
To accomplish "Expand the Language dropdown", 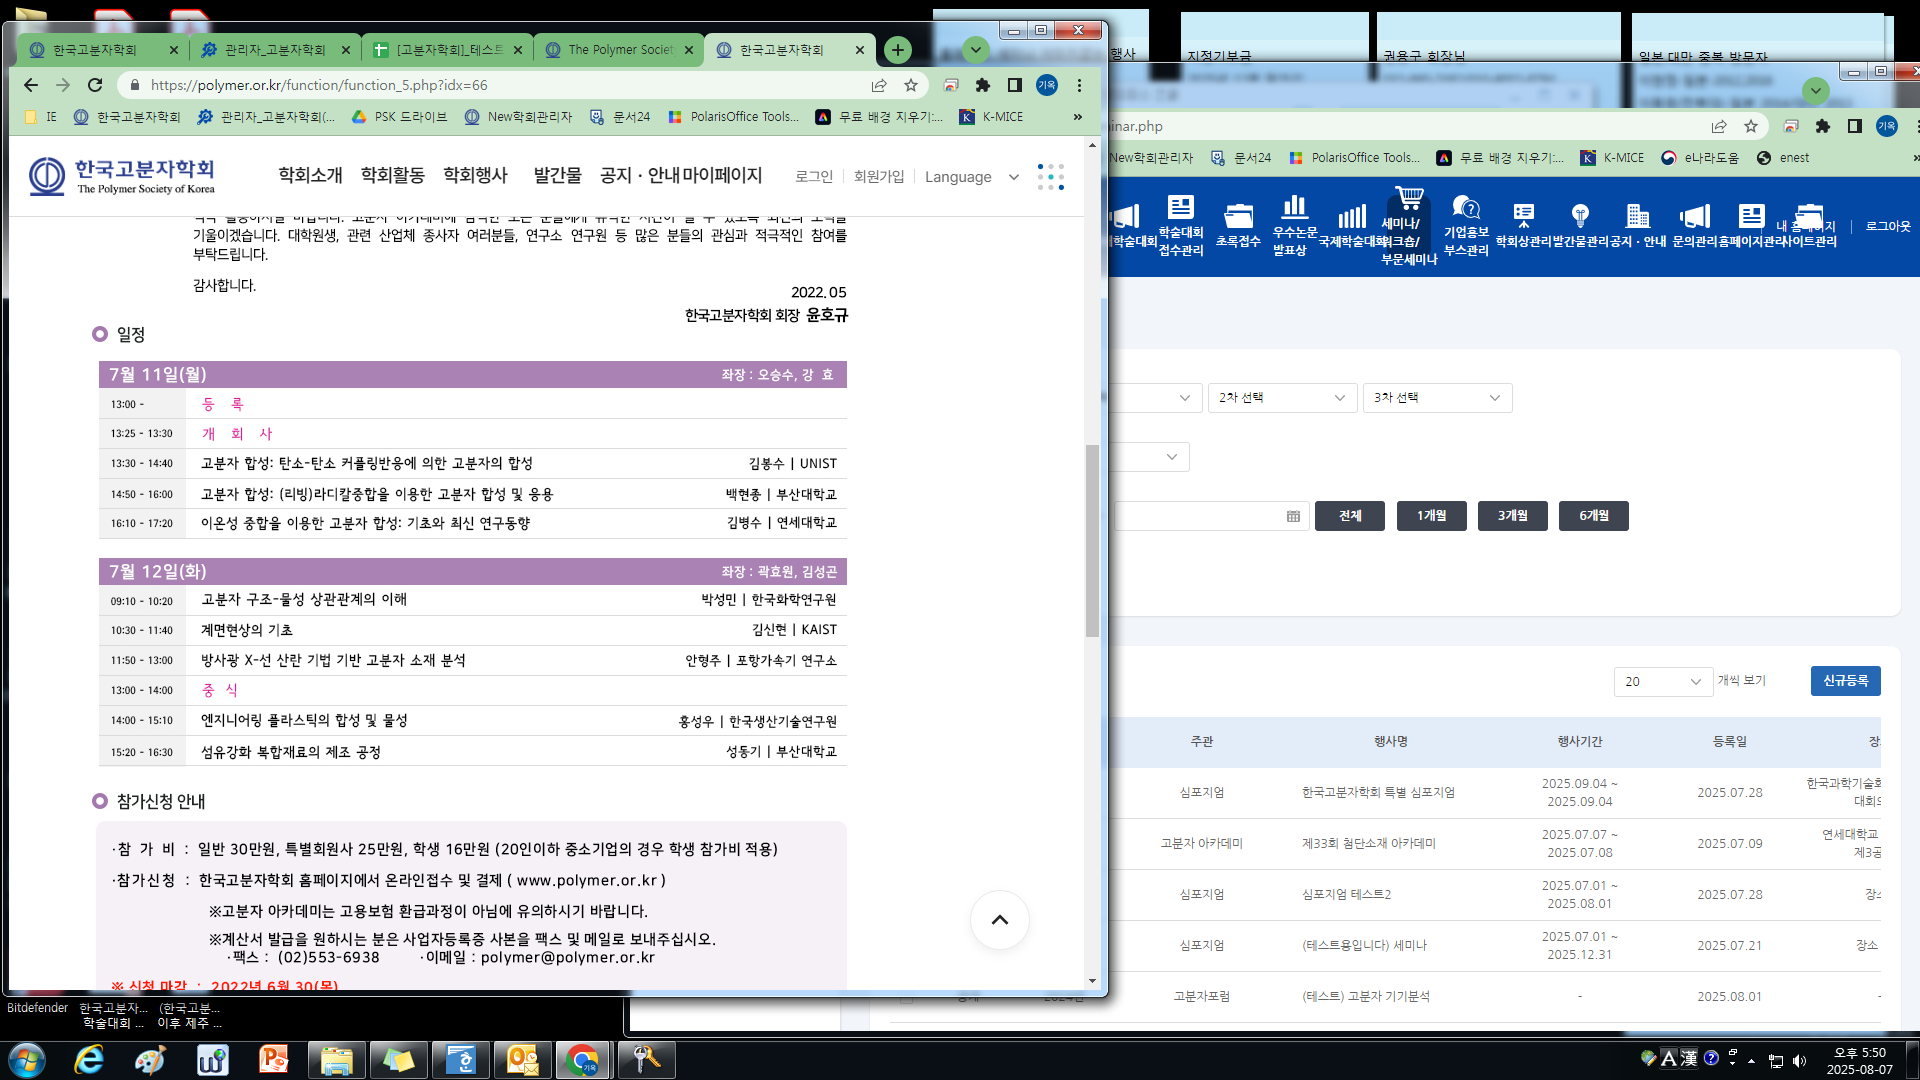I will 971,177.
